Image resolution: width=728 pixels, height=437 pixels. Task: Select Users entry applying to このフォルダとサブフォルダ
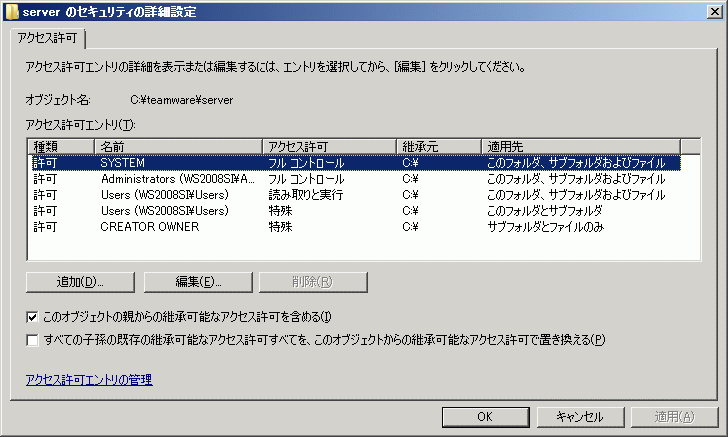click(x=355, y=211)
